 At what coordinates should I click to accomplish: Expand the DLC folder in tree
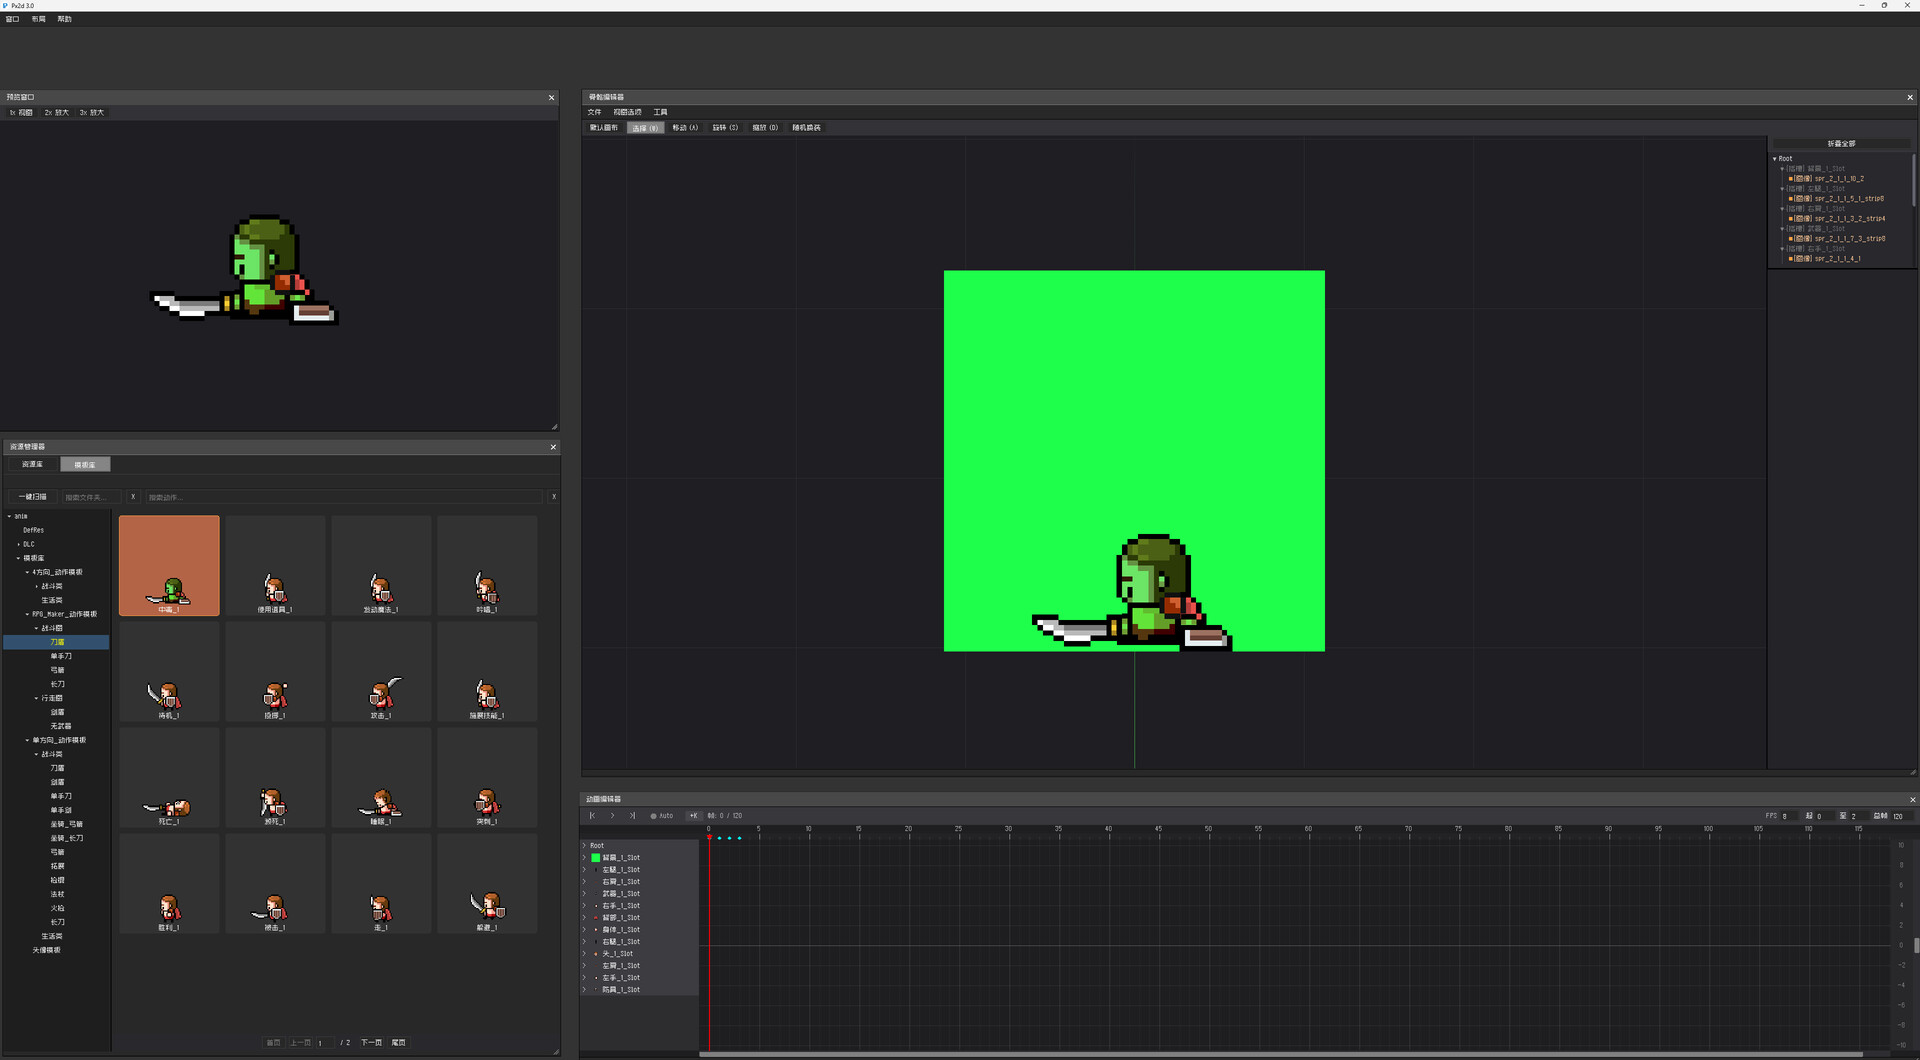pos(18,545)
